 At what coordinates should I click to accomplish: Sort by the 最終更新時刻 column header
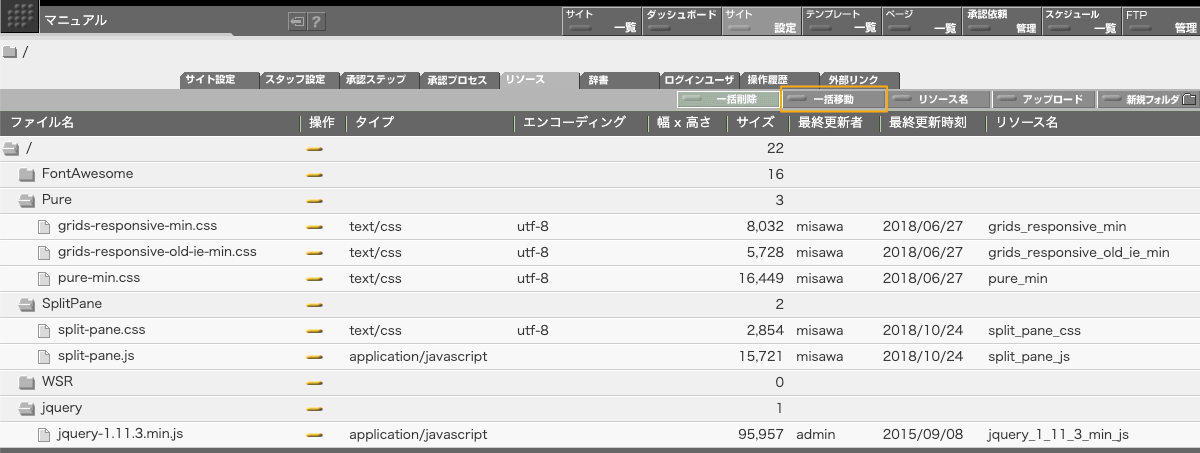(x=927, y=123)
